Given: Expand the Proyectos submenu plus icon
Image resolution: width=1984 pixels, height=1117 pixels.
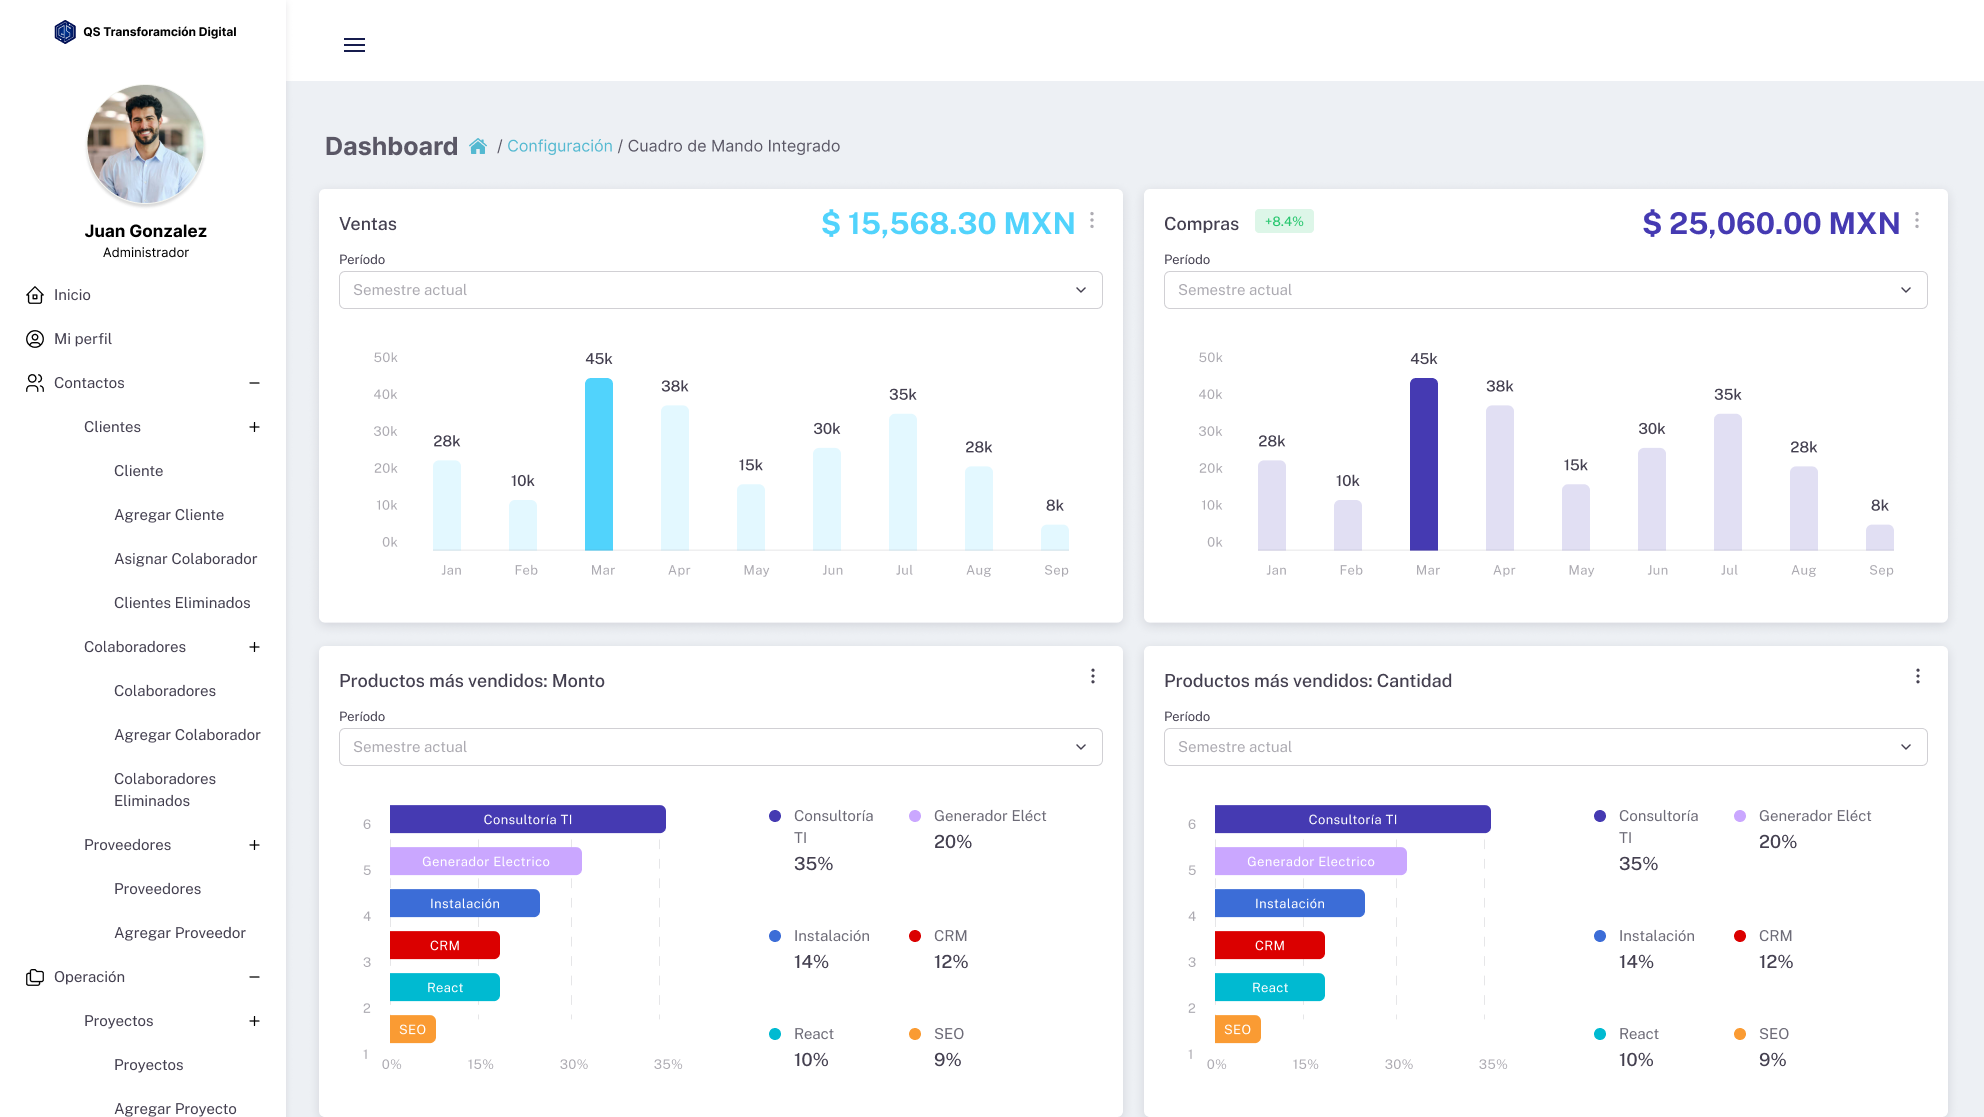Looking at the screenshot, I should (x=254, y=1021).
